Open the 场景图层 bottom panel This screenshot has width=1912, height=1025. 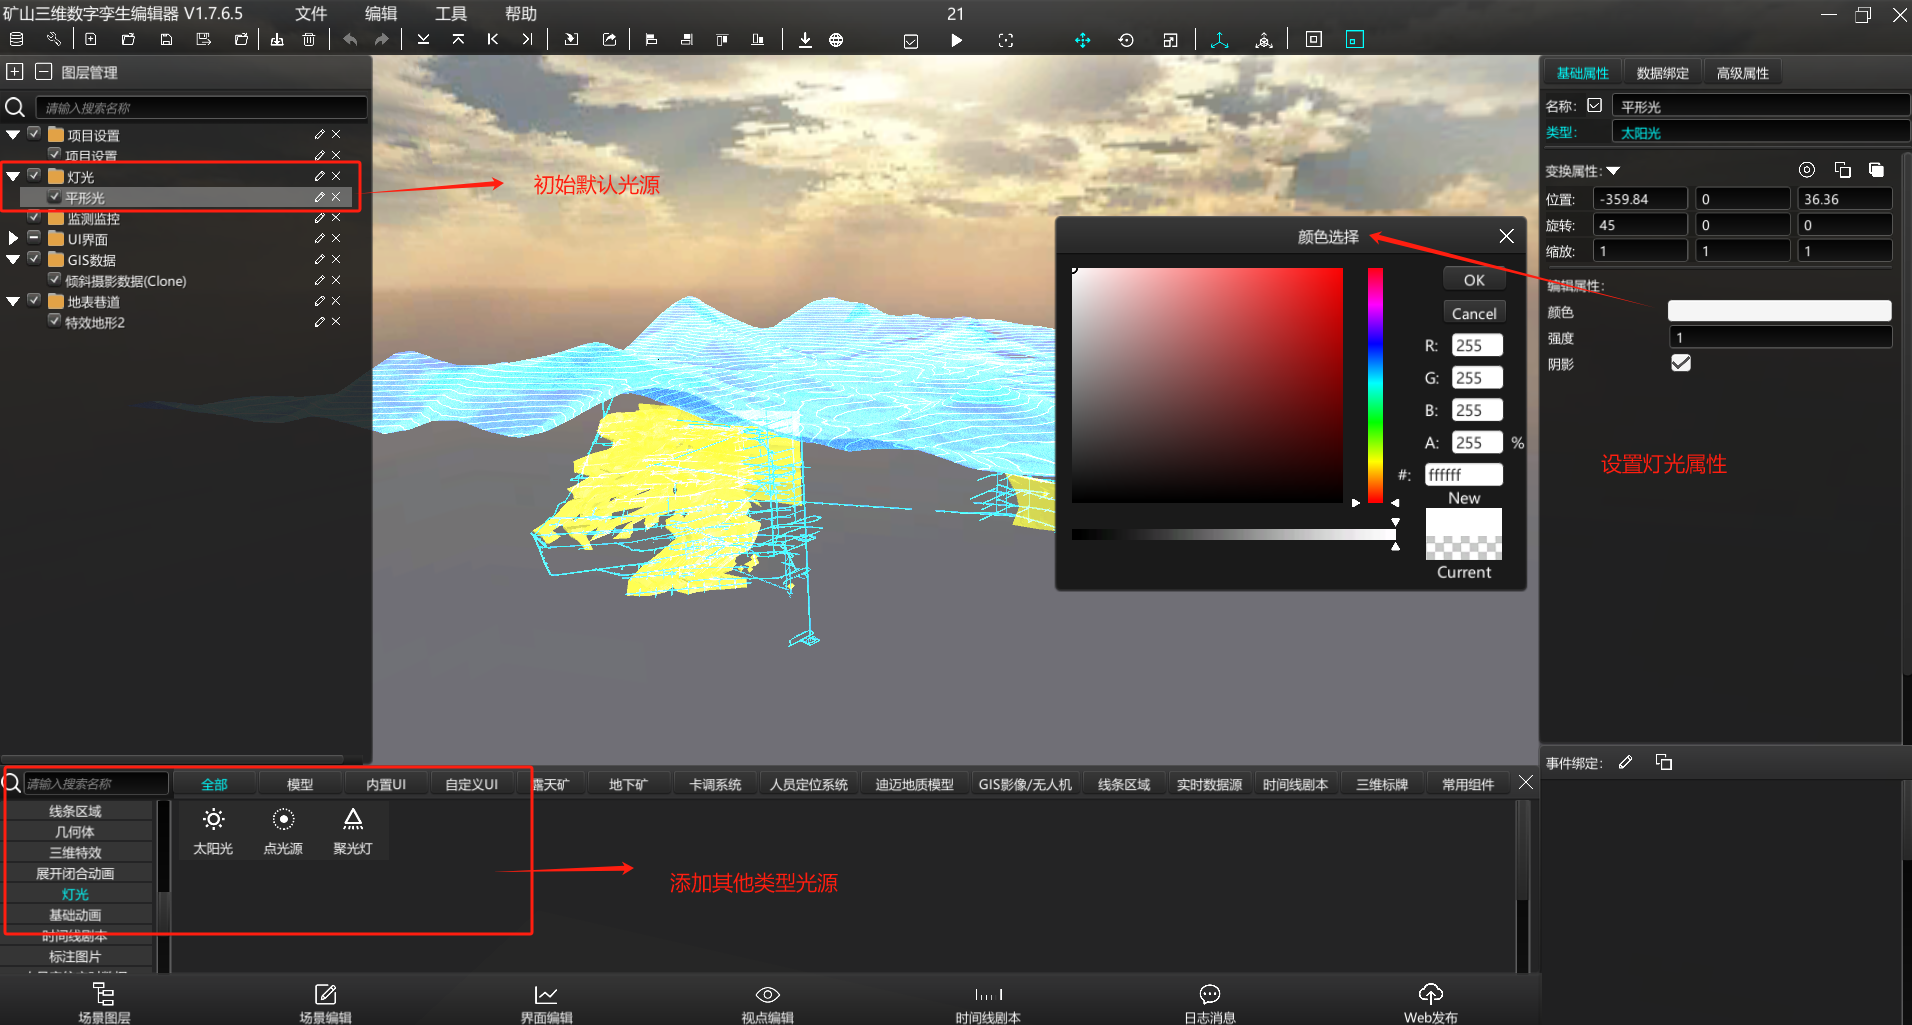pyautogui.click(x=104, y=1002)
